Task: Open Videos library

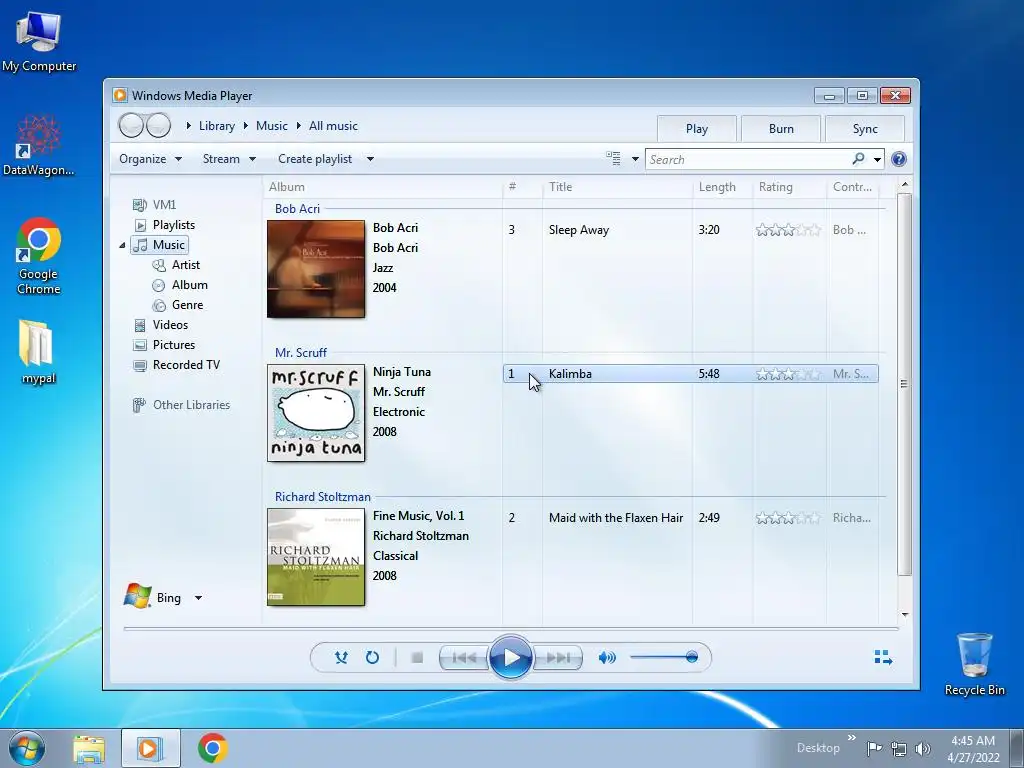Action: (x=170, y=325)
